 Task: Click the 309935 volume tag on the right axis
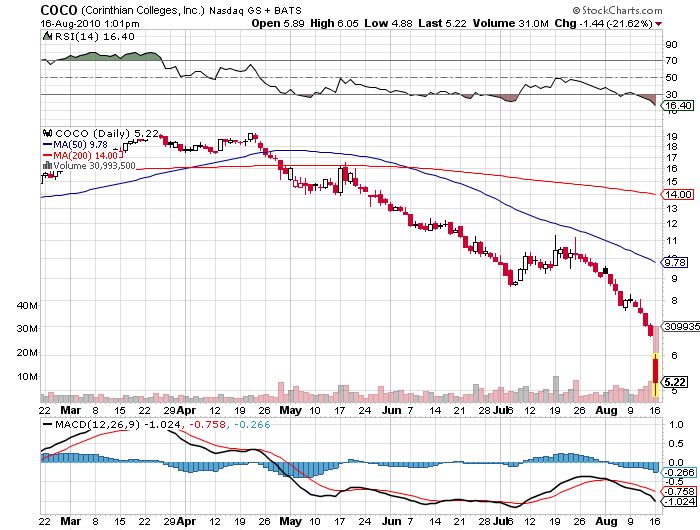tap(680, 326)
